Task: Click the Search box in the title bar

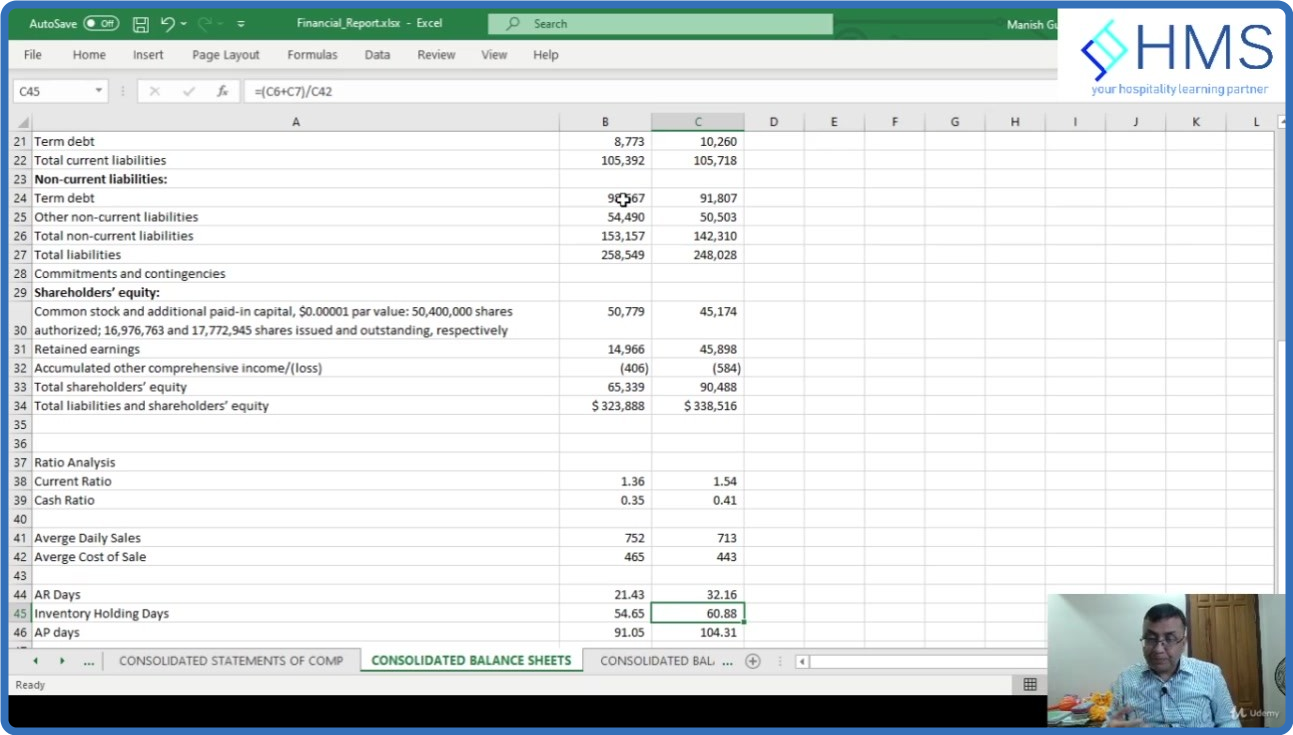Action: click(660, 24)
